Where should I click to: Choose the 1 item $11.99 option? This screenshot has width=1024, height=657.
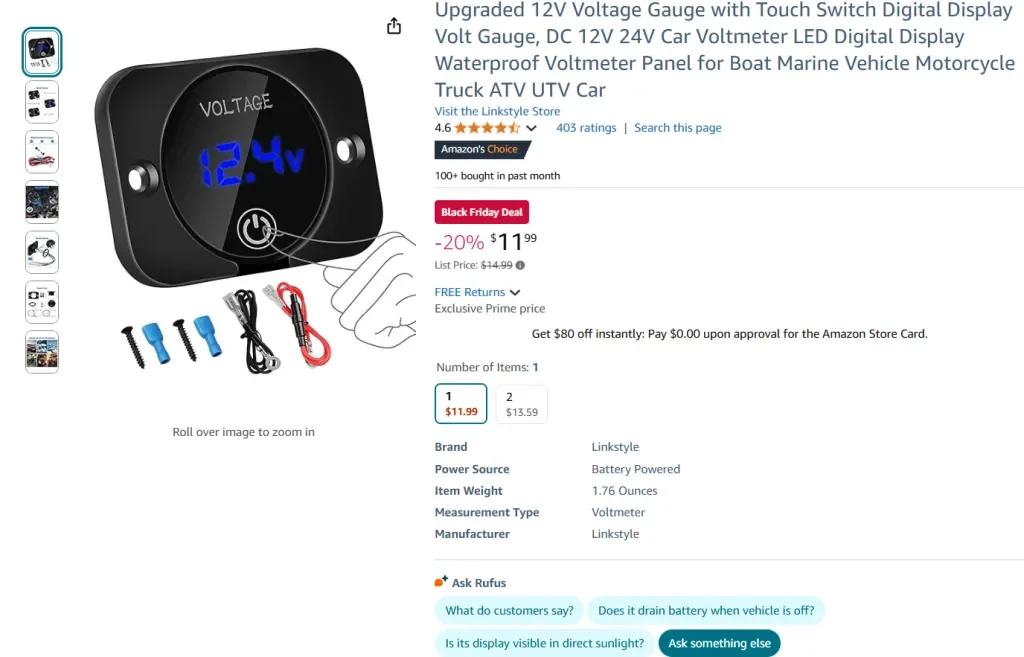[461, 404]
